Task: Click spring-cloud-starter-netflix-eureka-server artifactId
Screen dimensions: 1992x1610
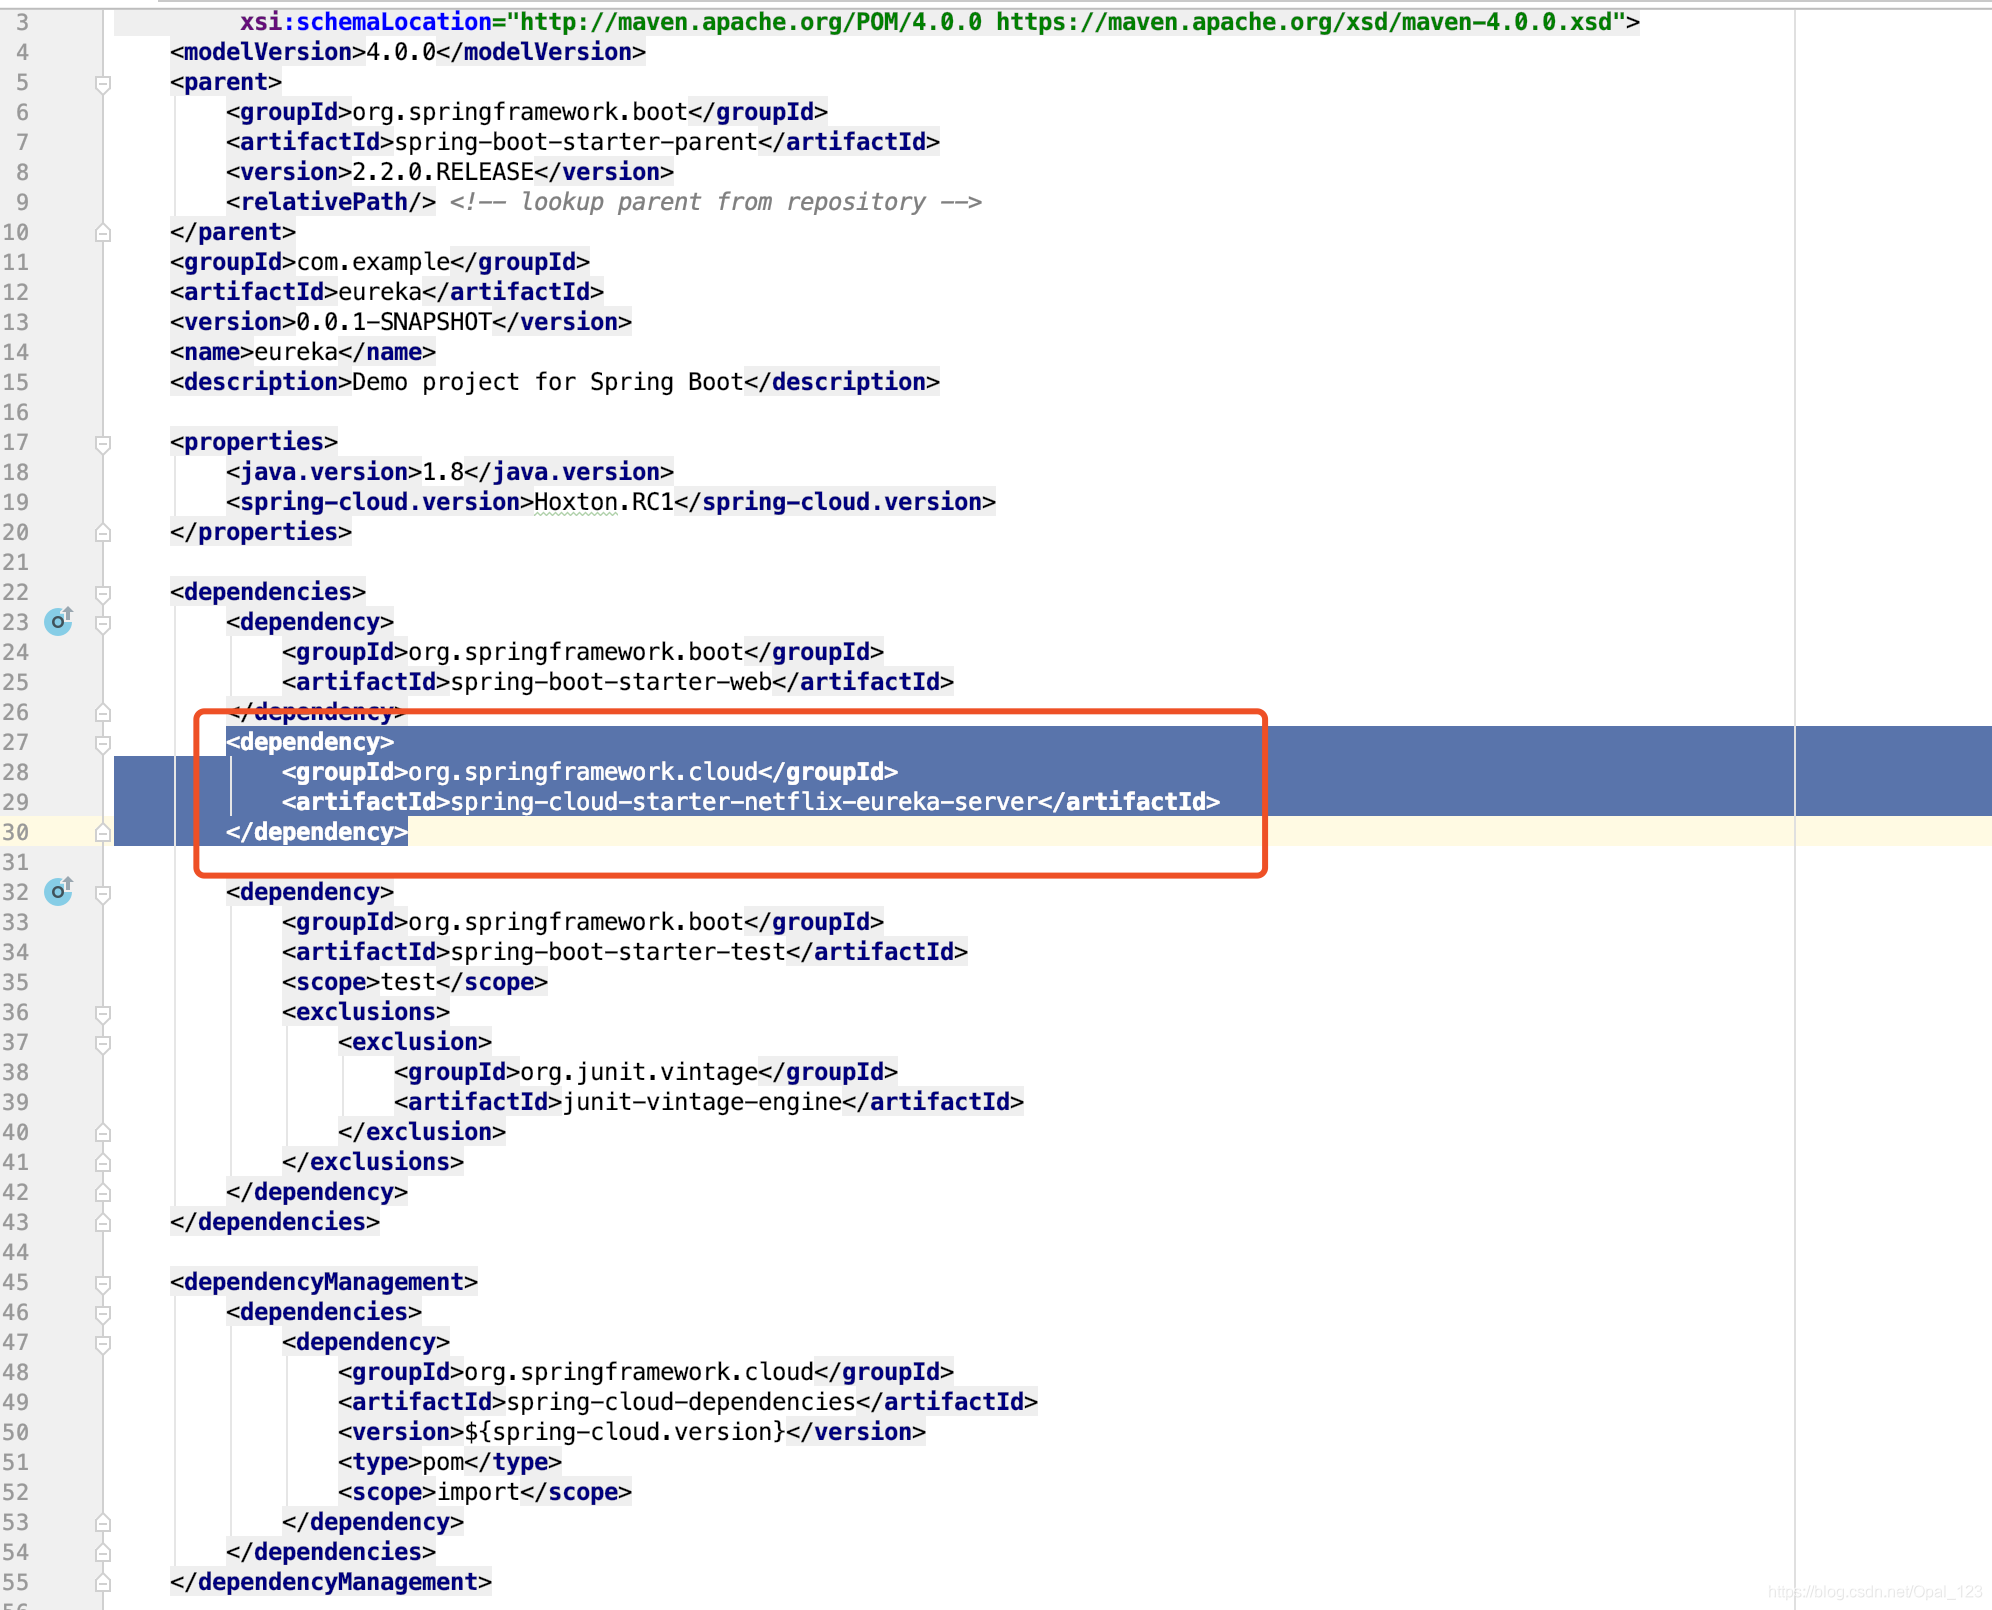Action: [744, 802]
